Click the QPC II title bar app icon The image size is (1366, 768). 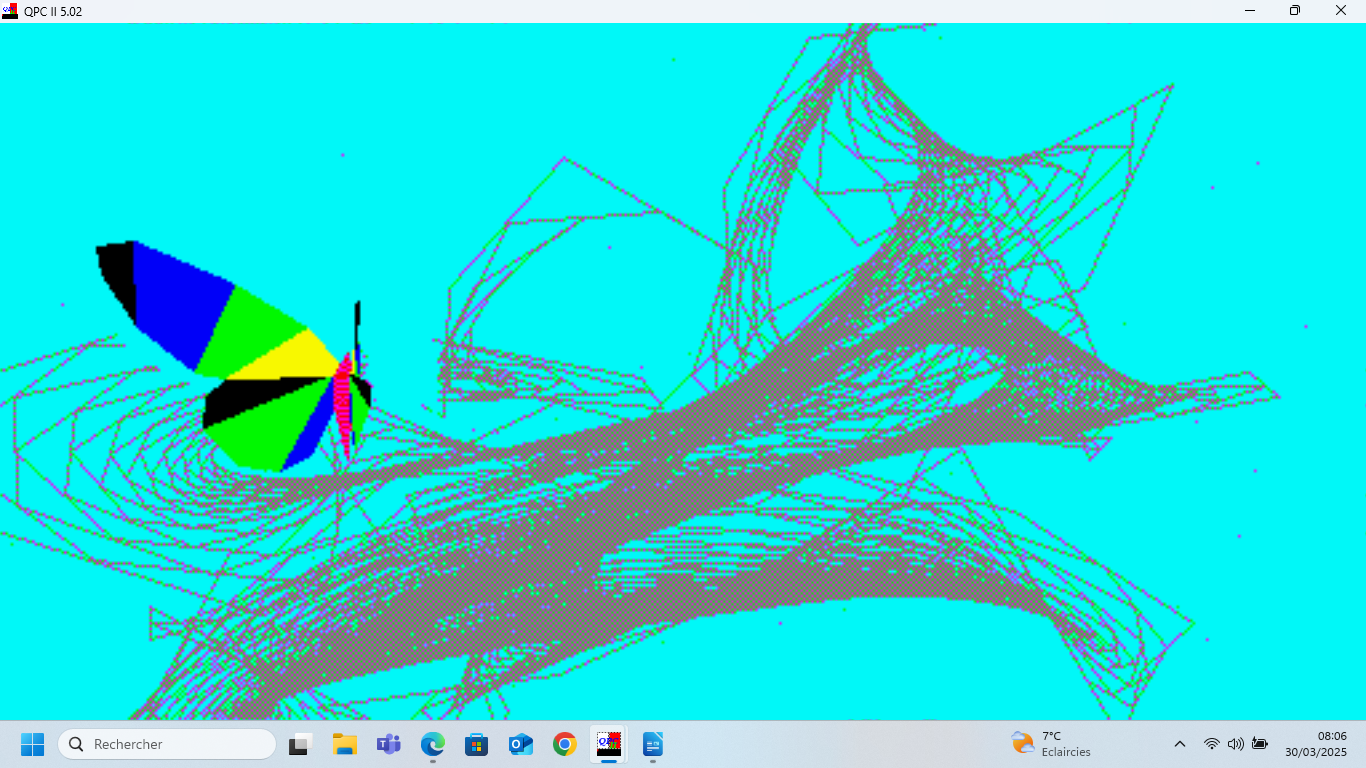coord(10,11)
